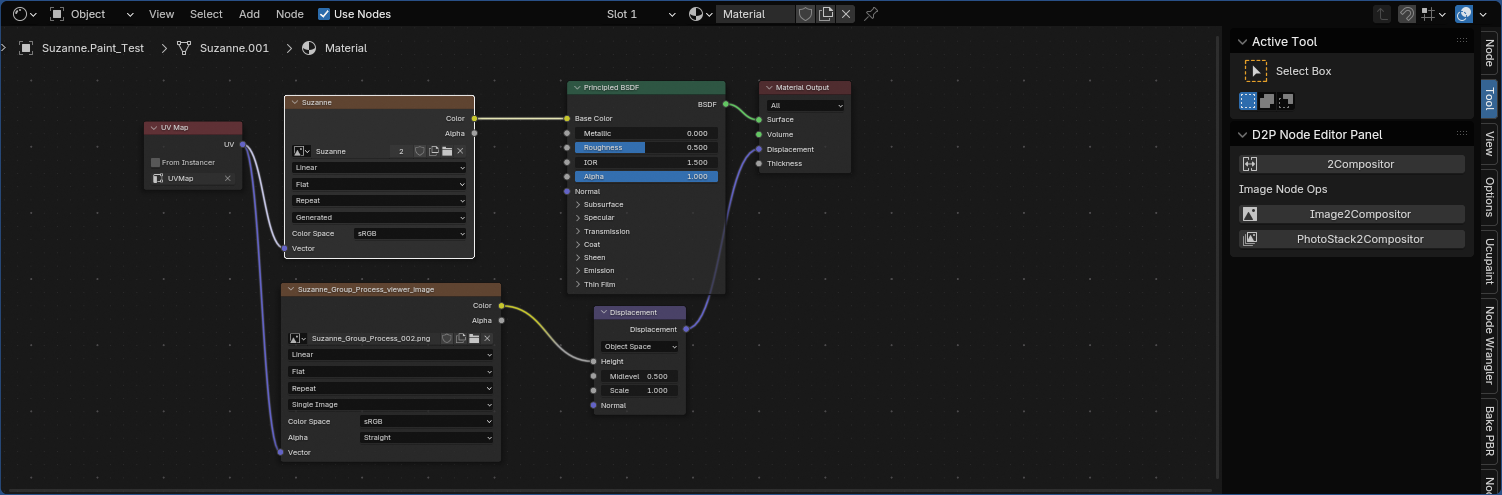This screenshot has width=1502, height=495.
Task: Expand Thin Film section
Action: 578,285
